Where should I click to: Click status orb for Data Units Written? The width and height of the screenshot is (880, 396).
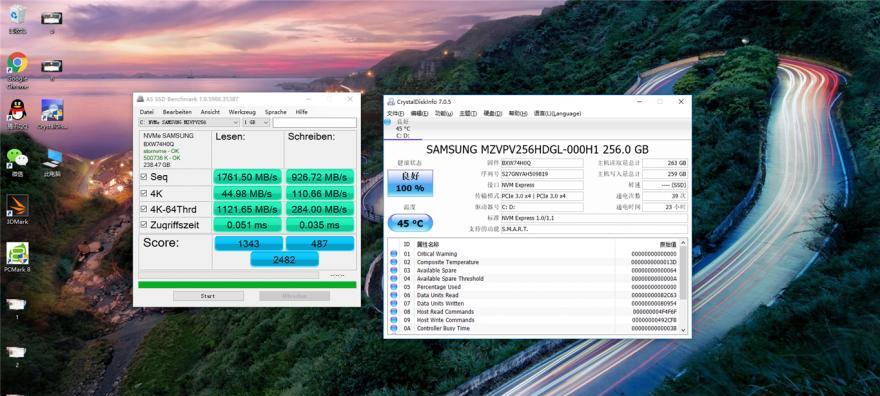pos(393,303)
